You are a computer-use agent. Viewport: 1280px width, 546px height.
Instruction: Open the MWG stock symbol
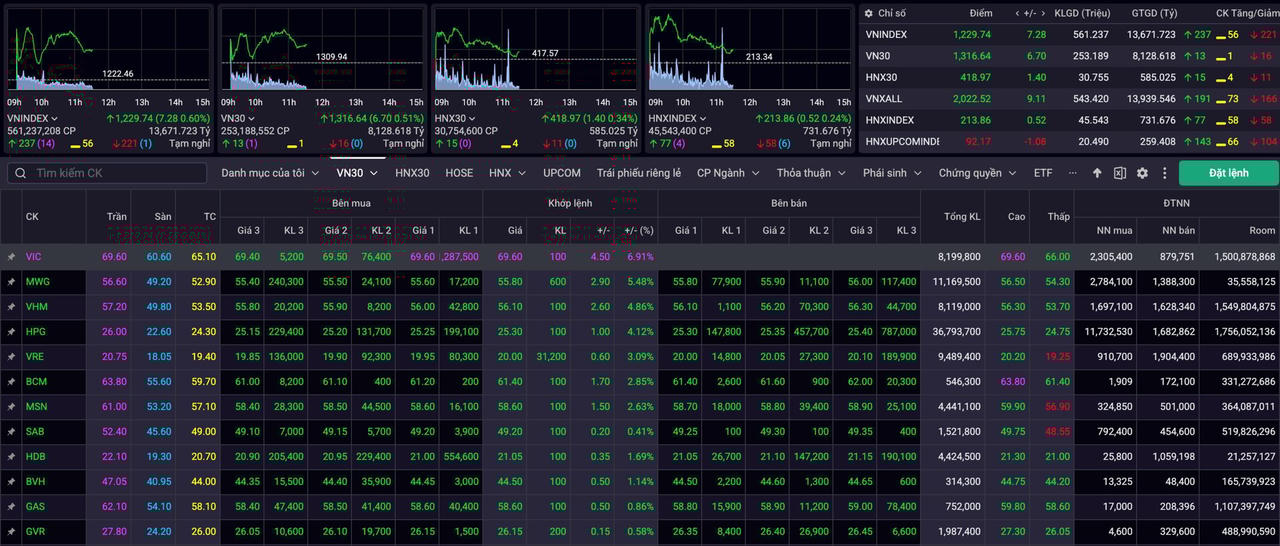37,282
